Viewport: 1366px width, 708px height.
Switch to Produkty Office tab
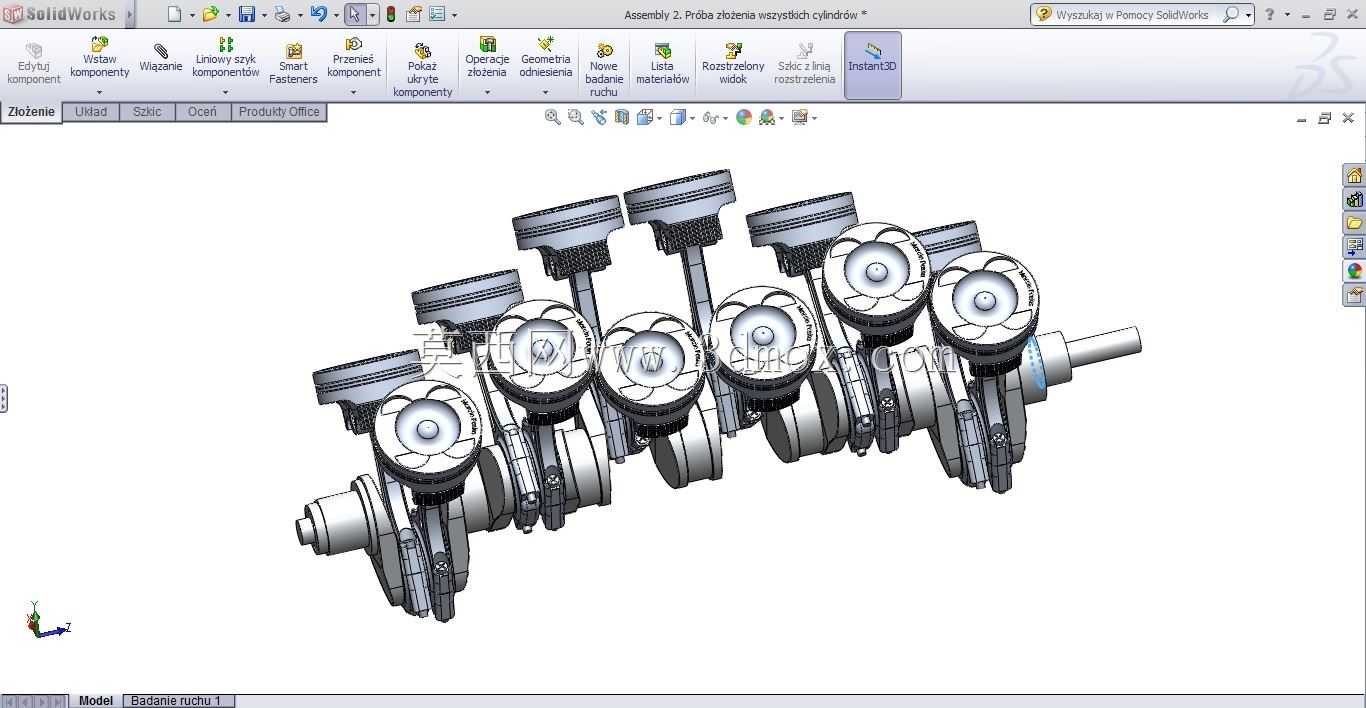[x=279, y=112]
